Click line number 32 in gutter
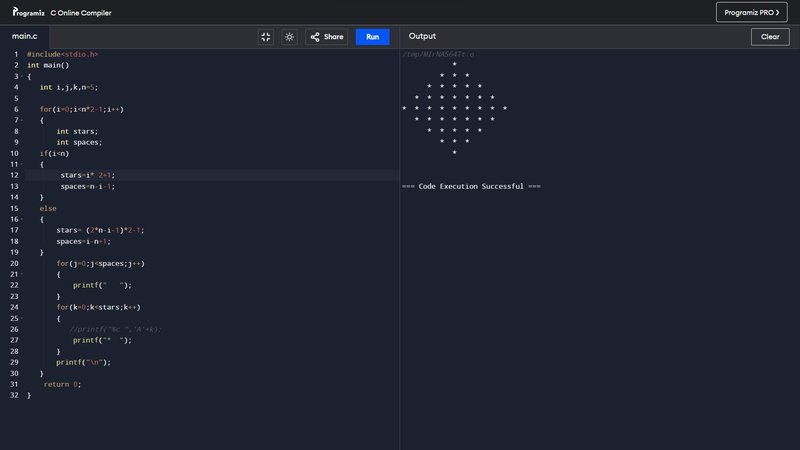 coord(14,395)
